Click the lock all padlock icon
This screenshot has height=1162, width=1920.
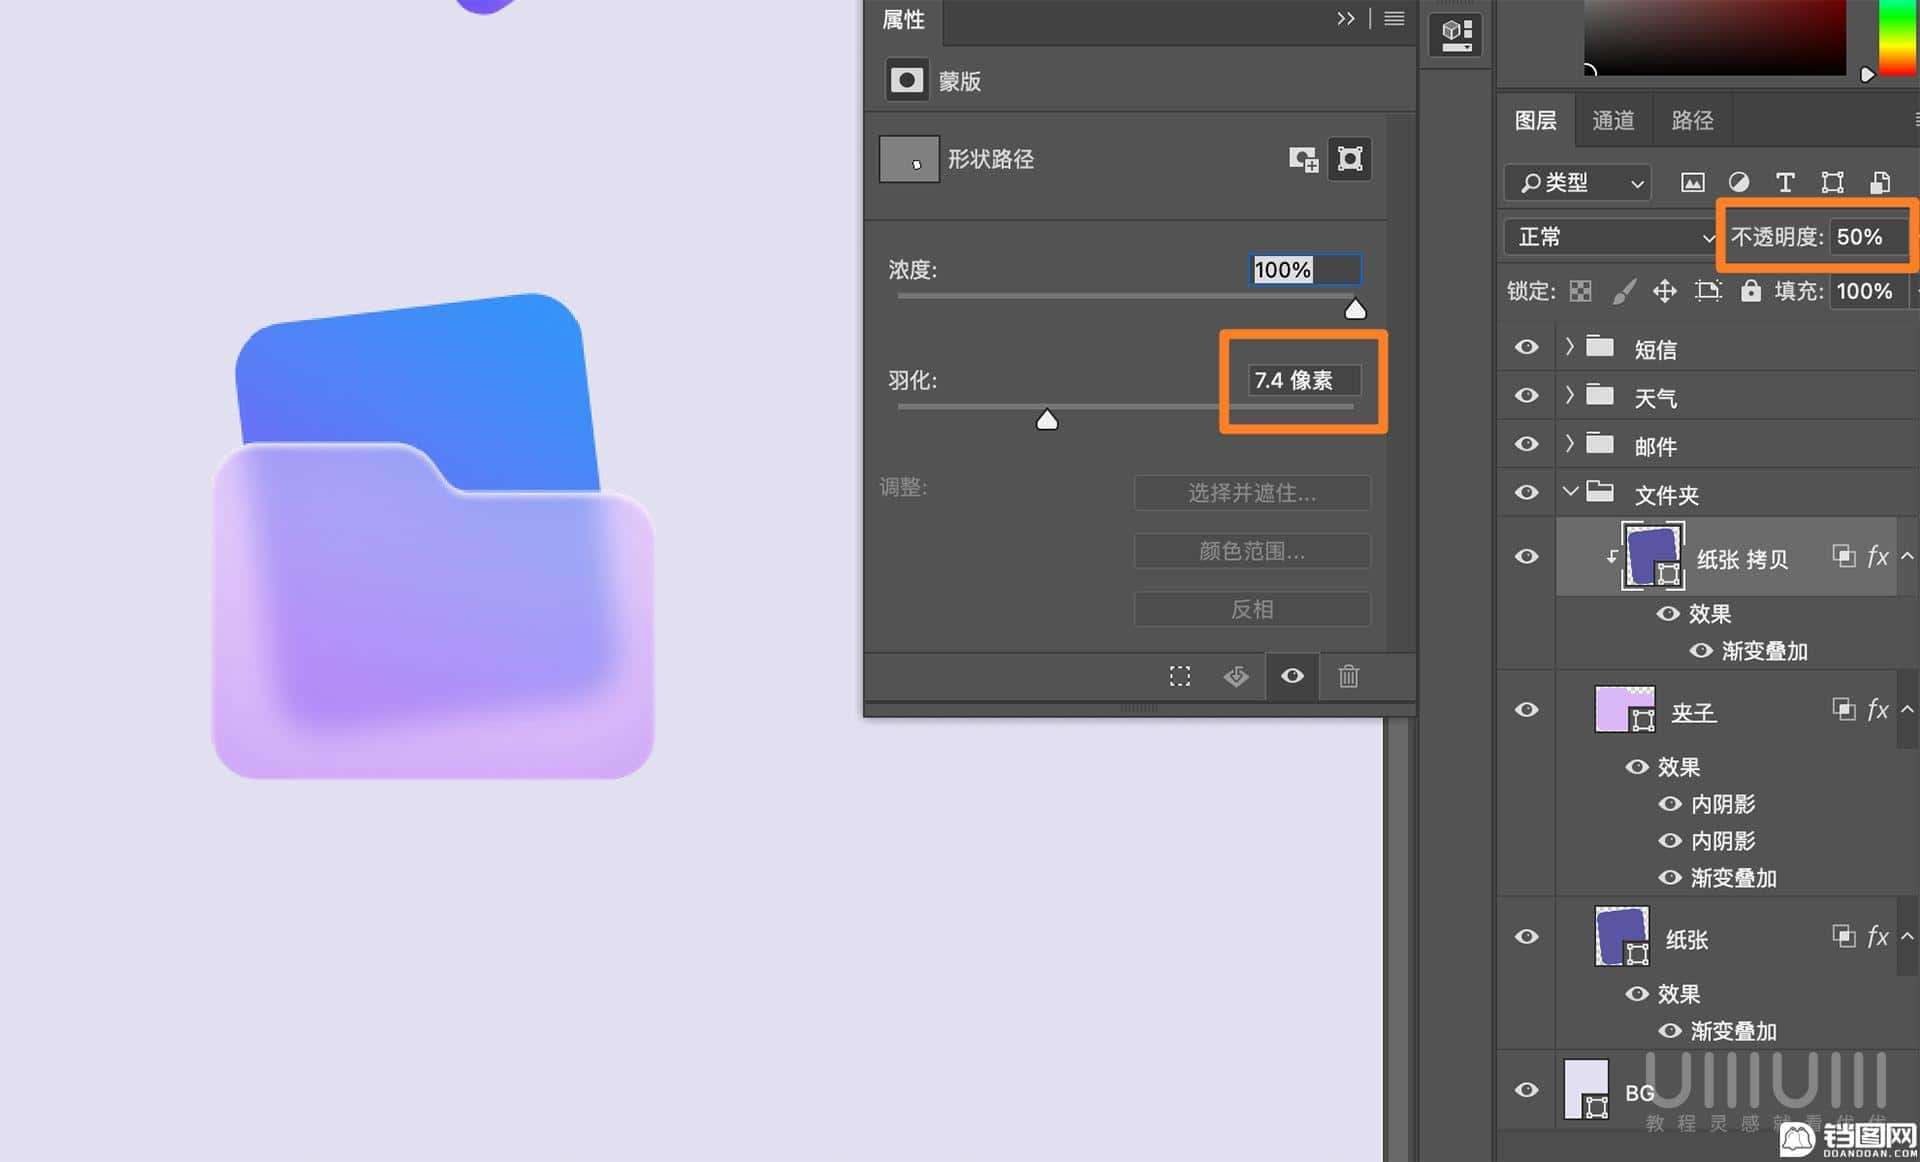(x=1750, y=291)
